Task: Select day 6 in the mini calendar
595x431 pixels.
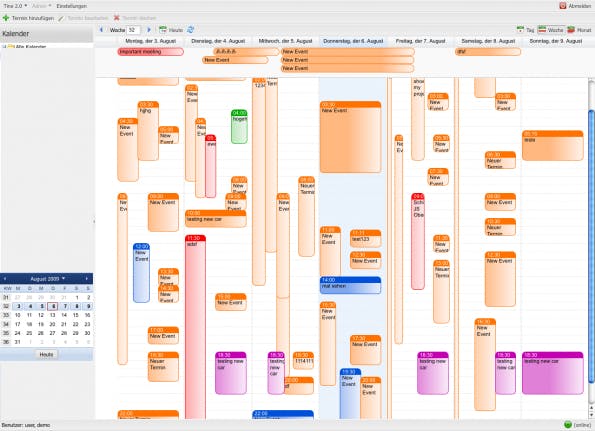Action: [53, 306]
